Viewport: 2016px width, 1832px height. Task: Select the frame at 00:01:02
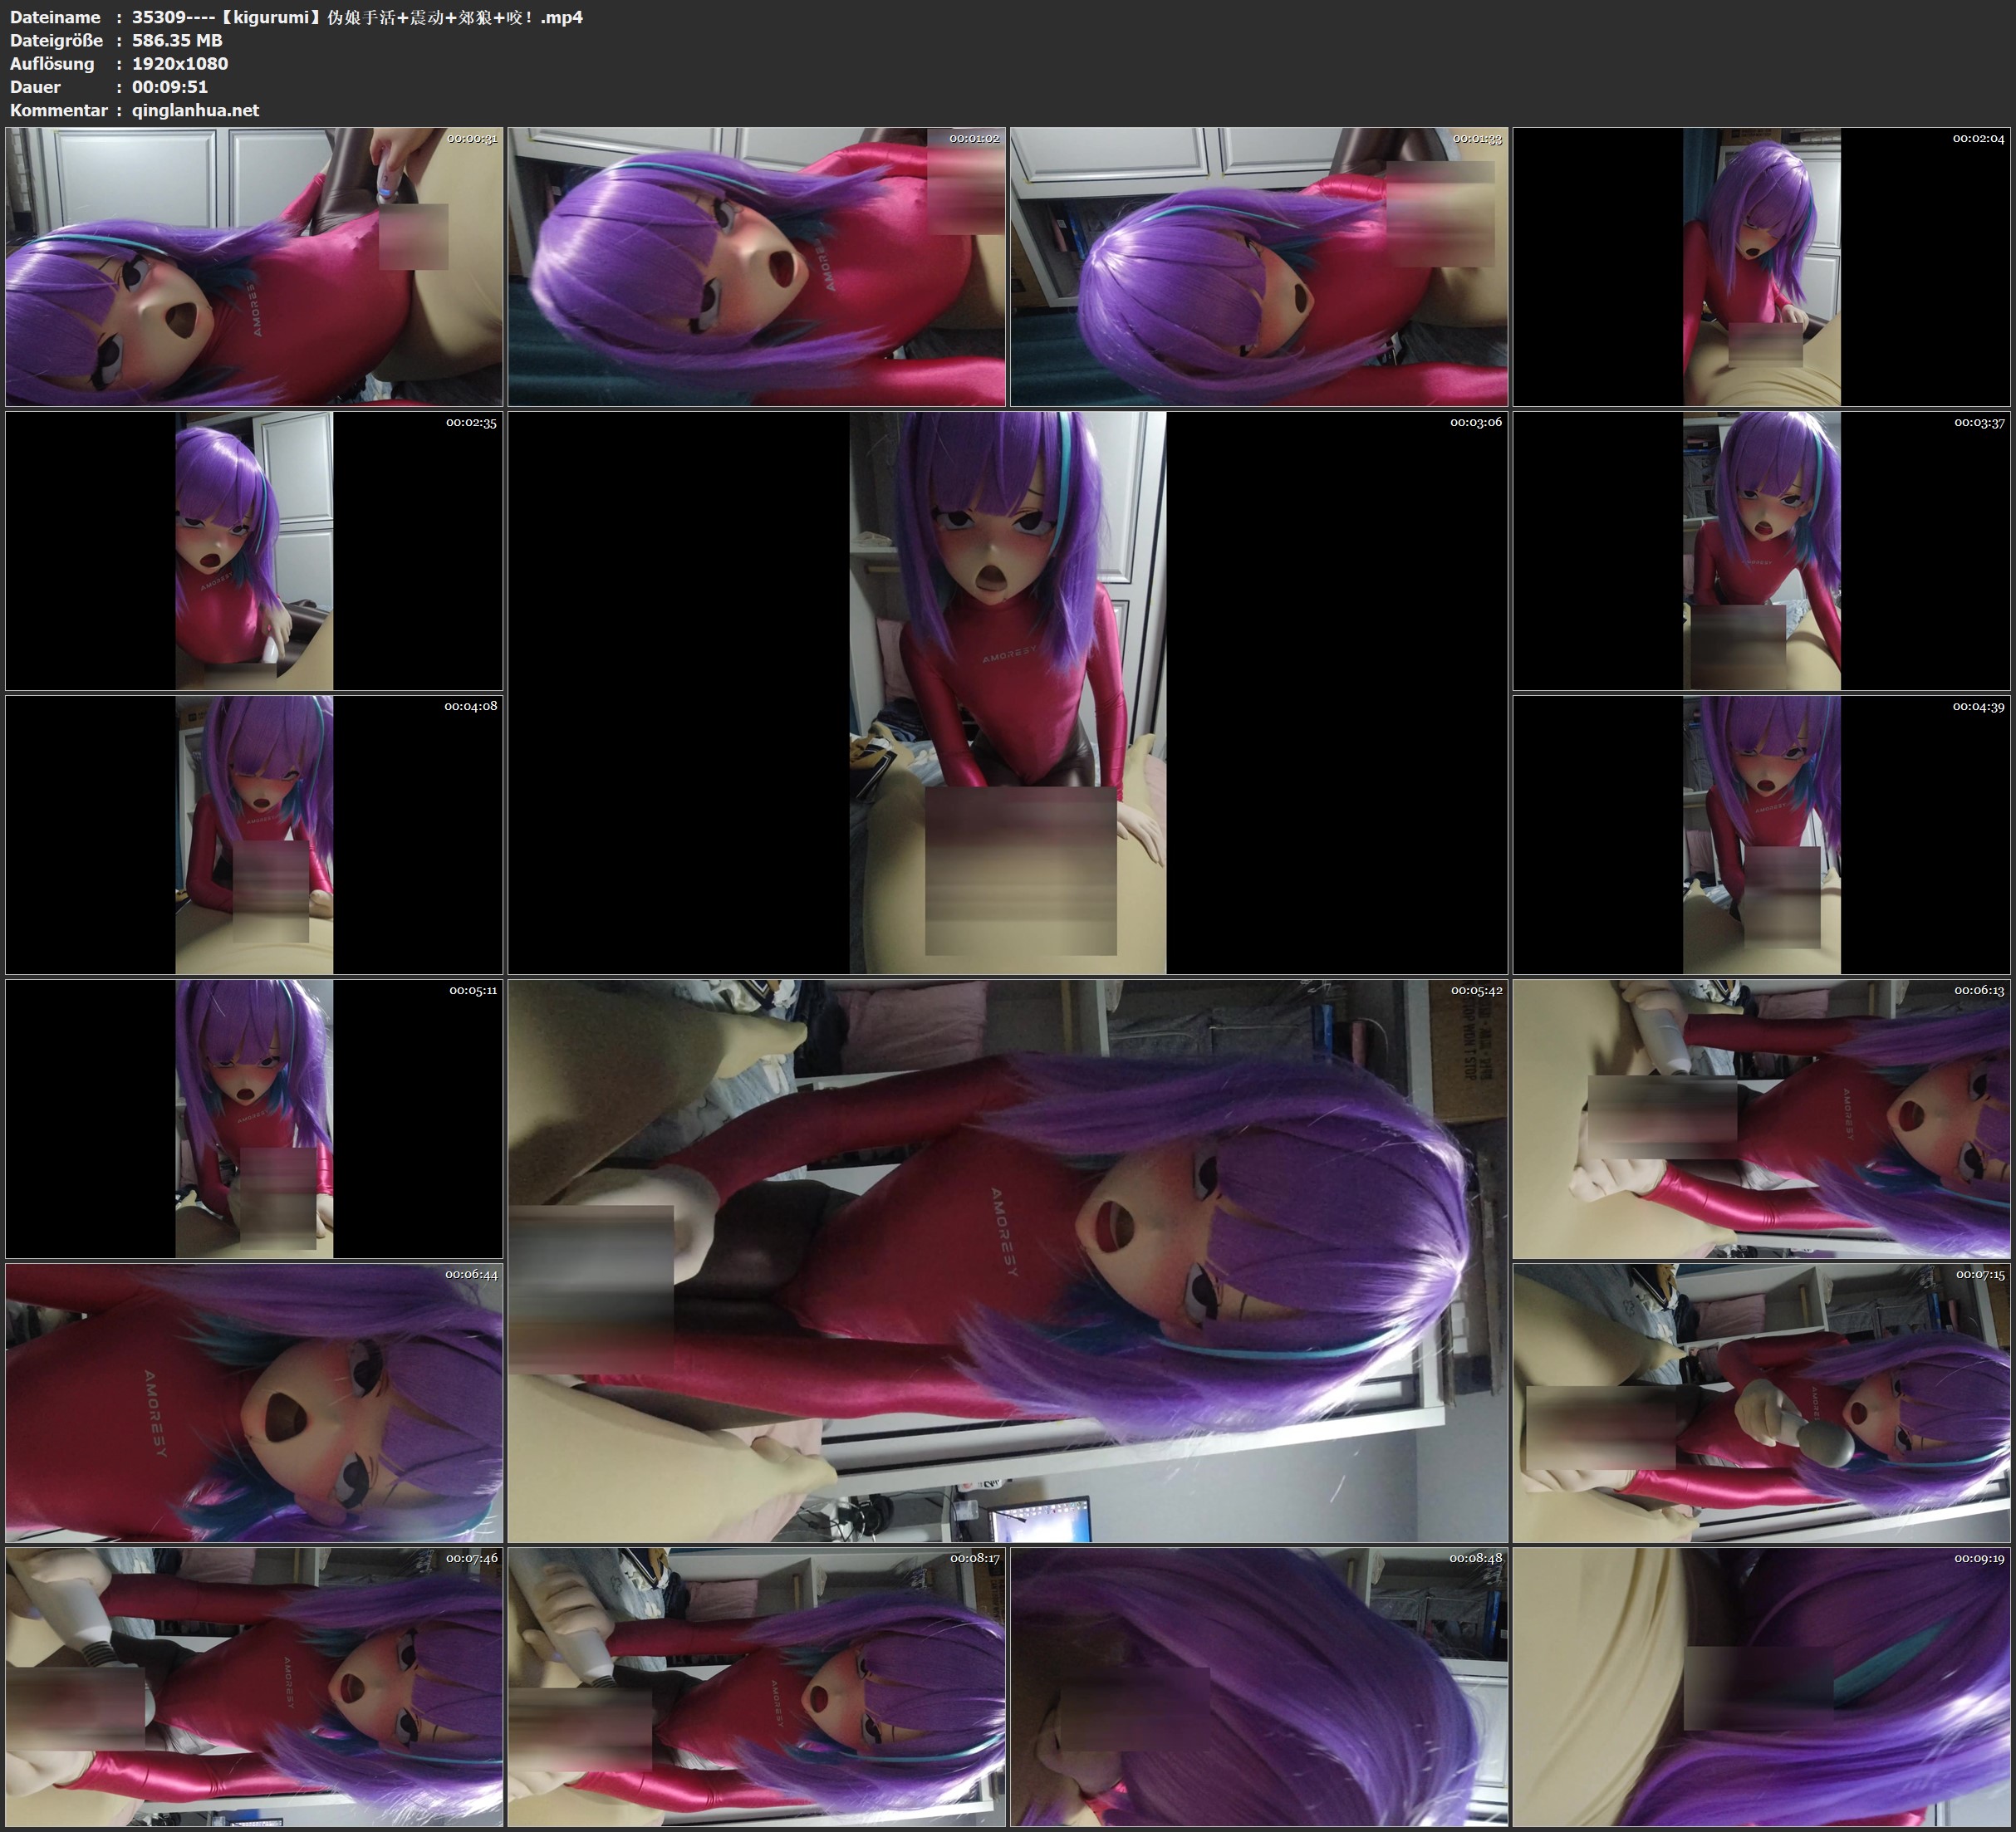pos(756,266)
